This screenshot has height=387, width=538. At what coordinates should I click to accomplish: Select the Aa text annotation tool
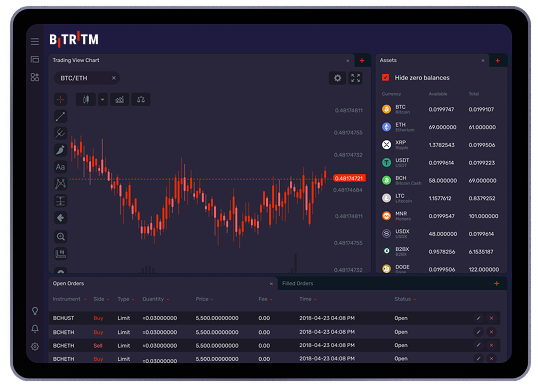(x=60, y=167)
